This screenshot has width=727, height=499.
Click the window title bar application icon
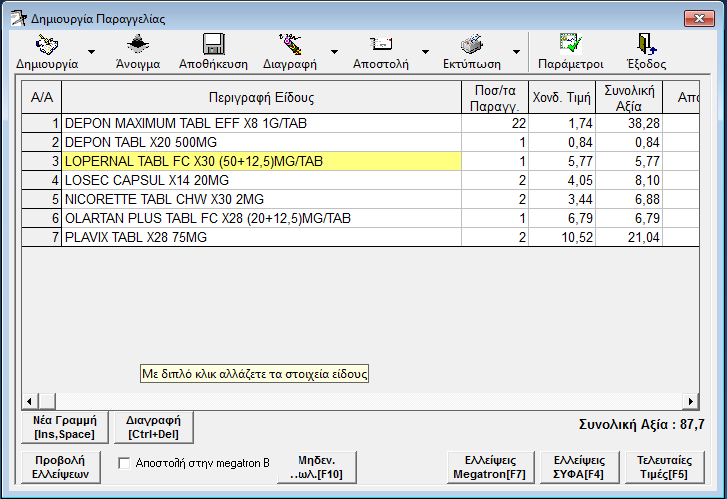tap(19, 19)
